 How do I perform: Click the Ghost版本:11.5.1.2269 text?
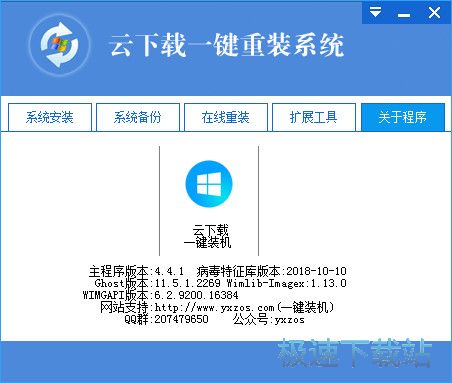[157, 283]
